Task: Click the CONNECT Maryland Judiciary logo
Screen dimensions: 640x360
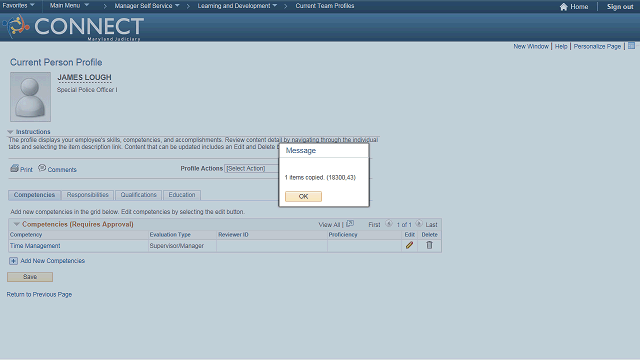Action: [x=73, y=27]
